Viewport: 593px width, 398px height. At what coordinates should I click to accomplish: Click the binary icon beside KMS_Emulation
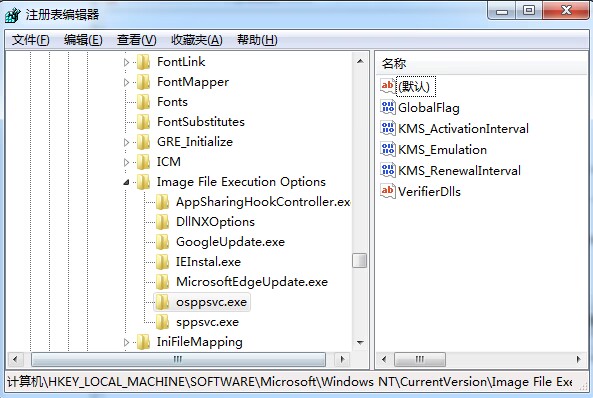point(388,150)
